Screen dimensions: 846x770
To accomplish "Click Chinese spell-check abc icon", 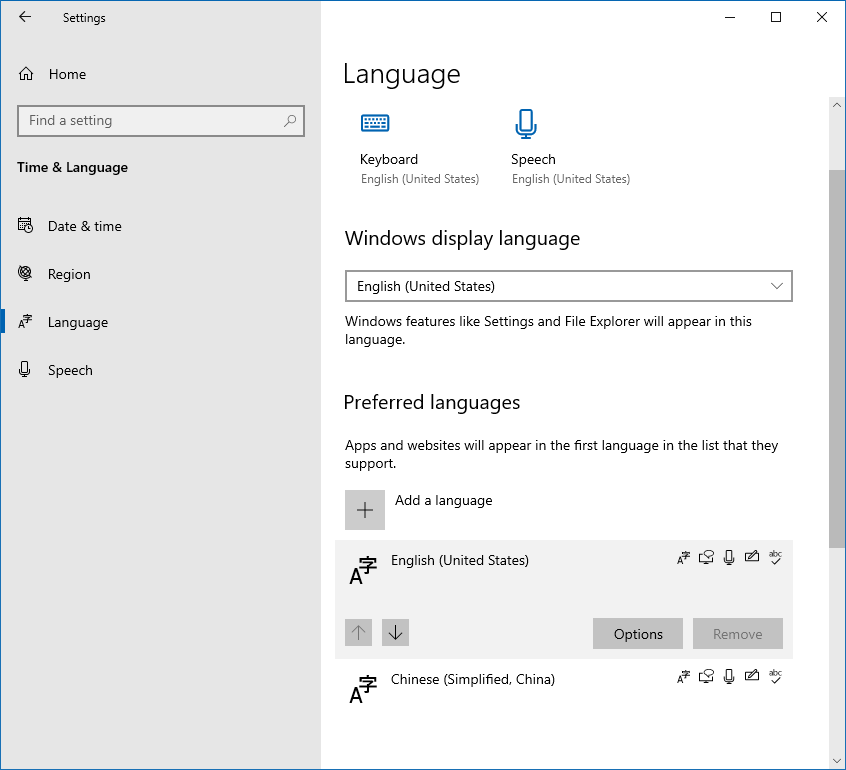I will [775, 677].
